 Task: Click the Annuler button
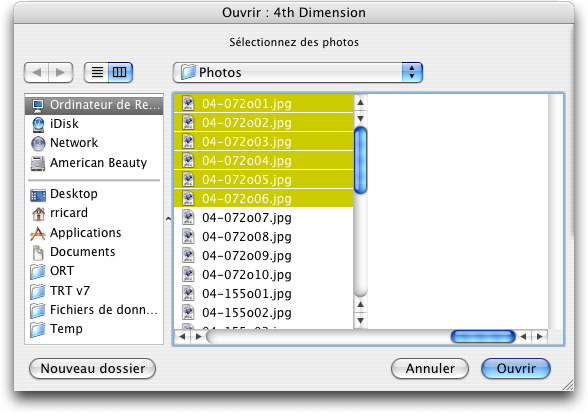(x=430, y=369)
